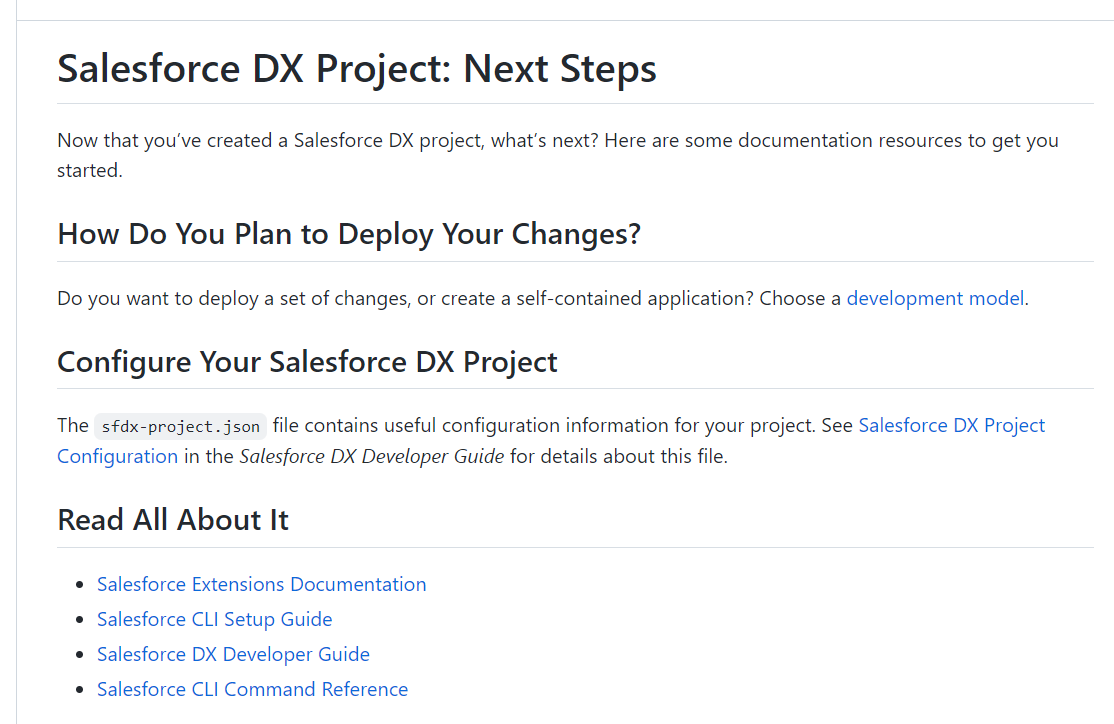Click the text 'for details about this file'
Screen dimensions: 1114x724
click(618, 457)
